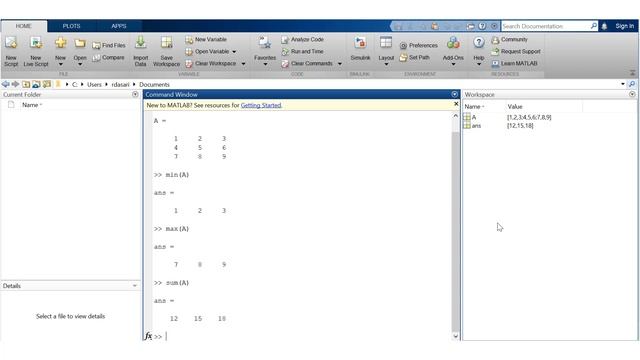
Task: Open Command Window actions menu
Action: pyautogui.click(x=455, y=94)
